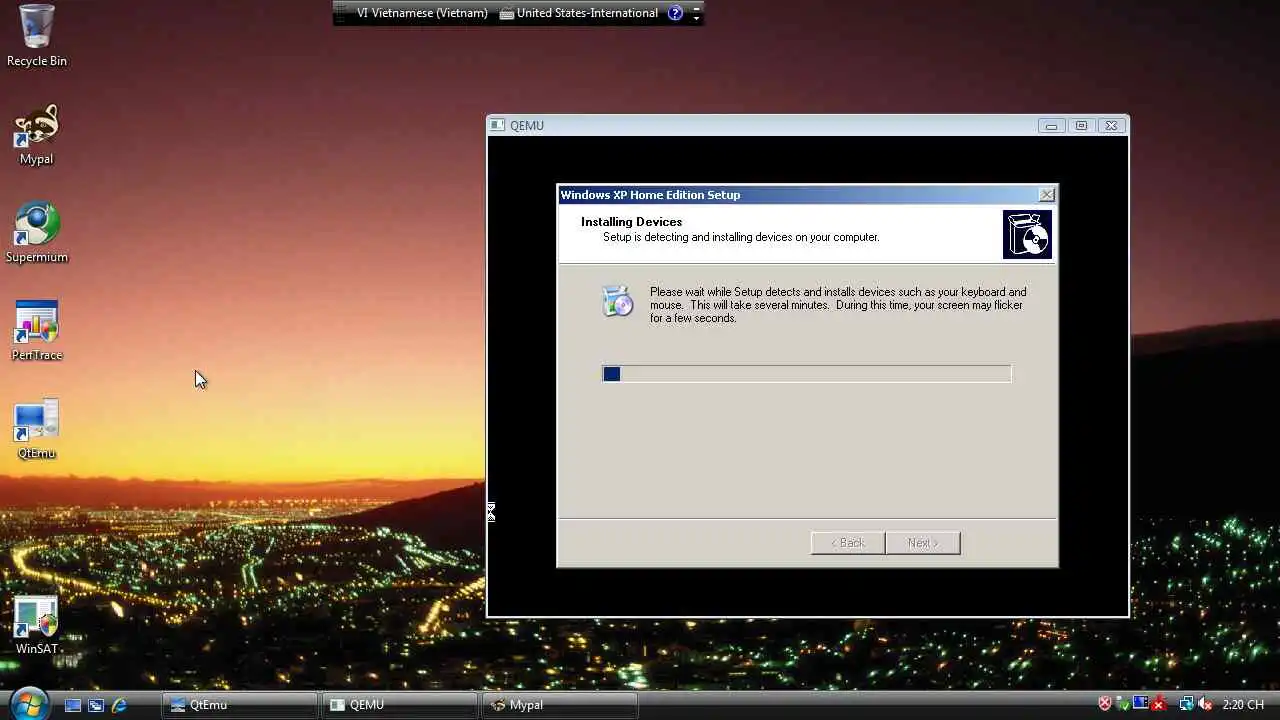This screenshot has height=720, width=1280.
Task: Maximize the QEMU window
Action: [x=1081, y=126]
